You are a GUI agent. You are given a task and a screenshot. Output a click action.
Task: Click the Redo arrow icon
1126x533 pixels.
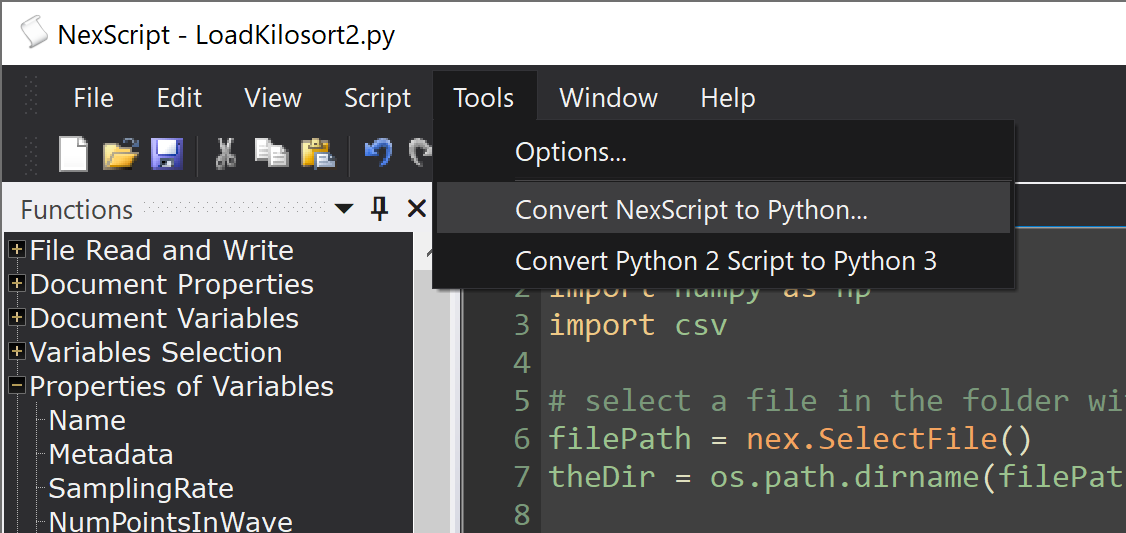click(420, 154)
